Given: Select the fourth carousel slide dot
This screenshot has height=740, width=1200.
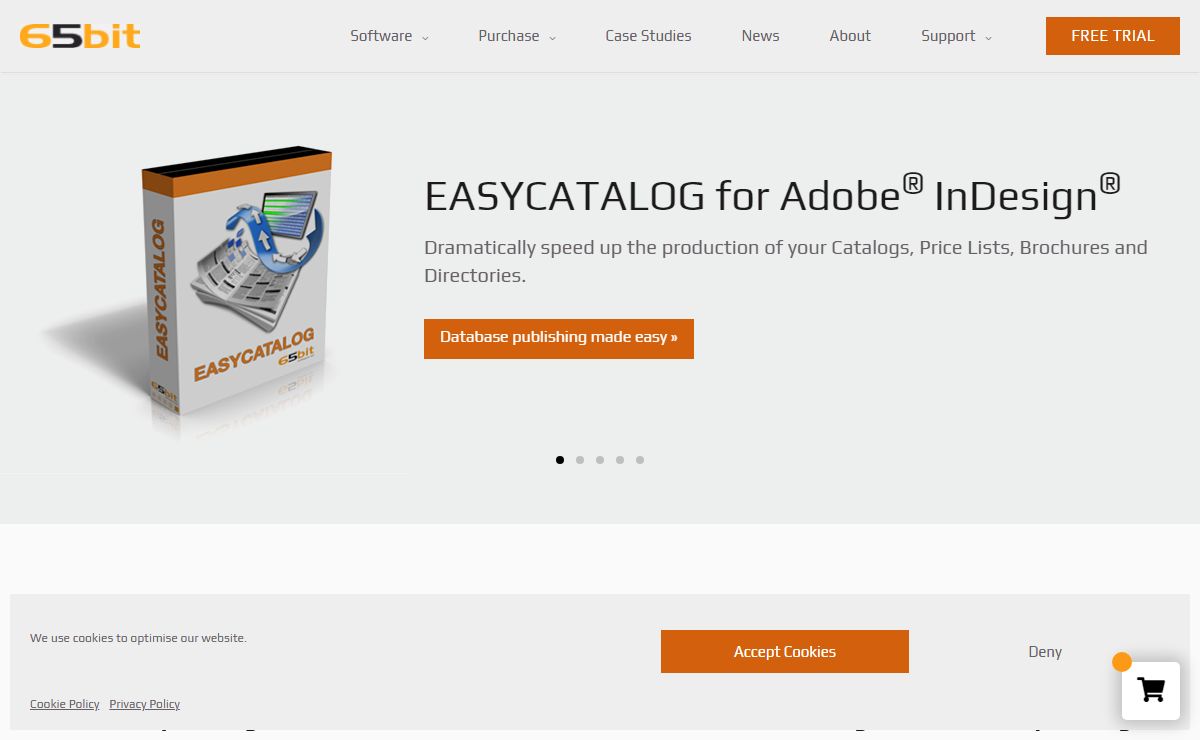Looking at the screenshot, I should [x=620, y=460].
